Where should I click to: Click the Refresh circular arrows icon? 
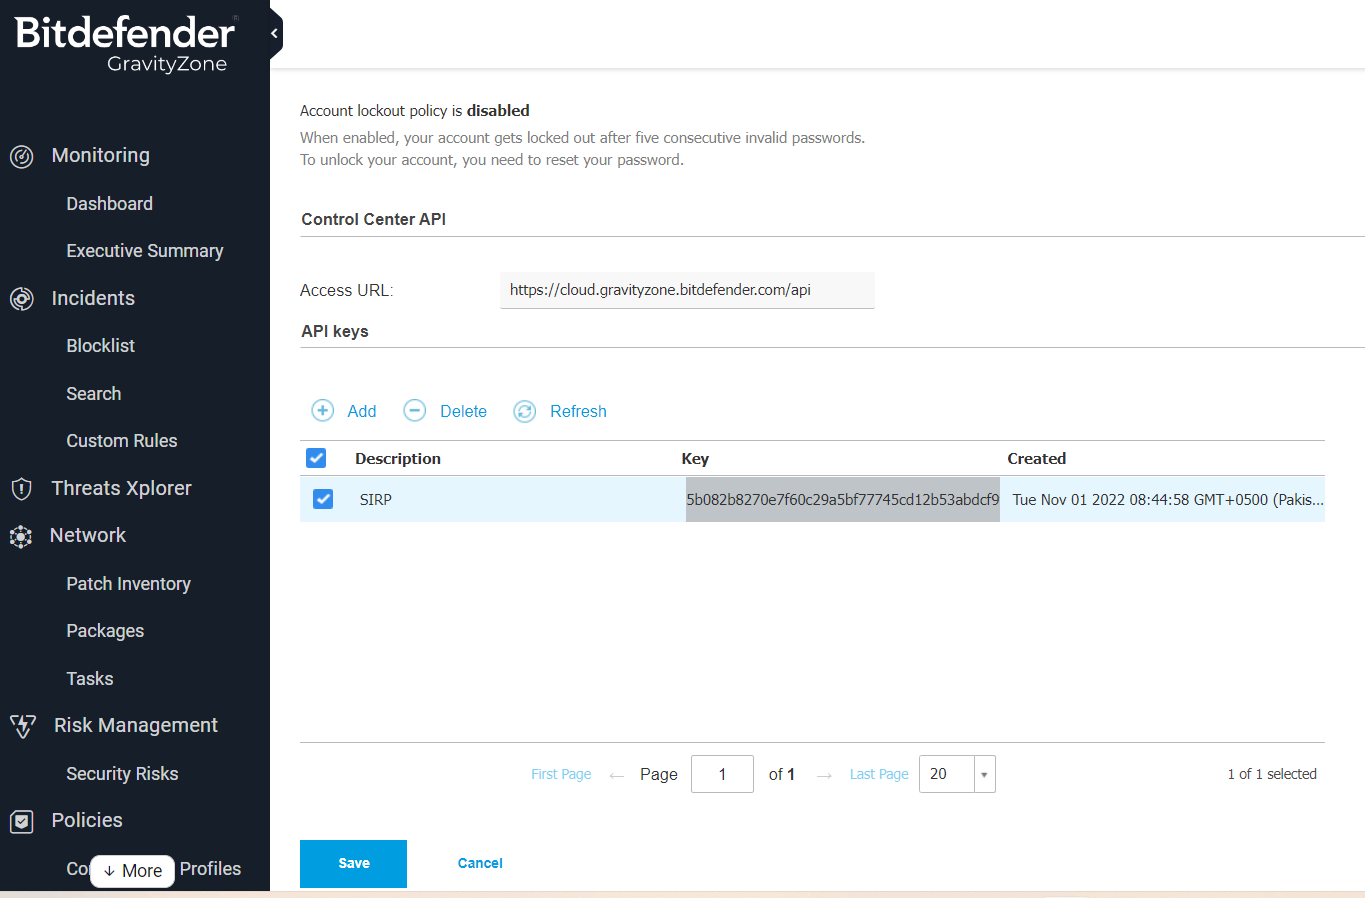point(525,411)
